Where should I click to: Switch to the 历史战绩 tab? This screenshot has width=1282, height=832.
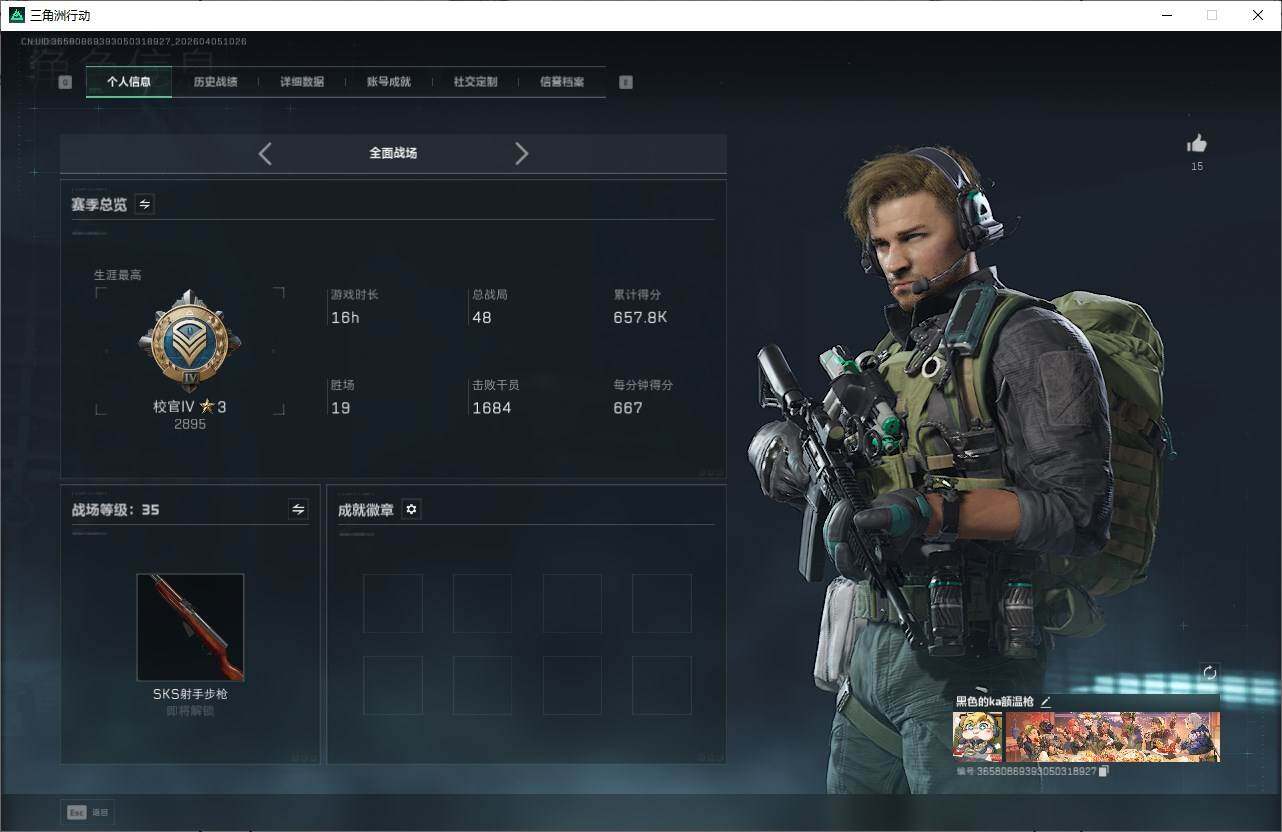click(x=215, y=82)
